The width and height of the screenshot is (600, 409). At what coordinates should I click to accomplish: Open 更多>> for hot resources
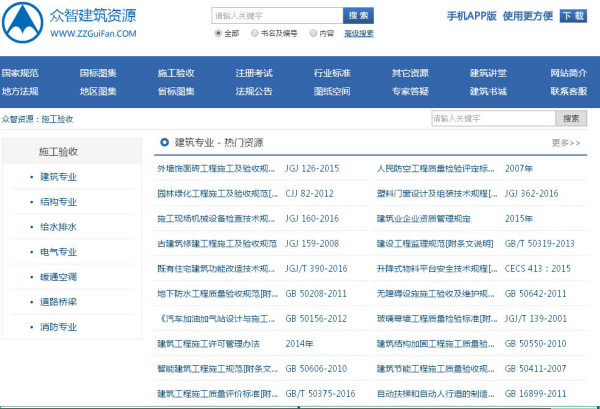566,143
